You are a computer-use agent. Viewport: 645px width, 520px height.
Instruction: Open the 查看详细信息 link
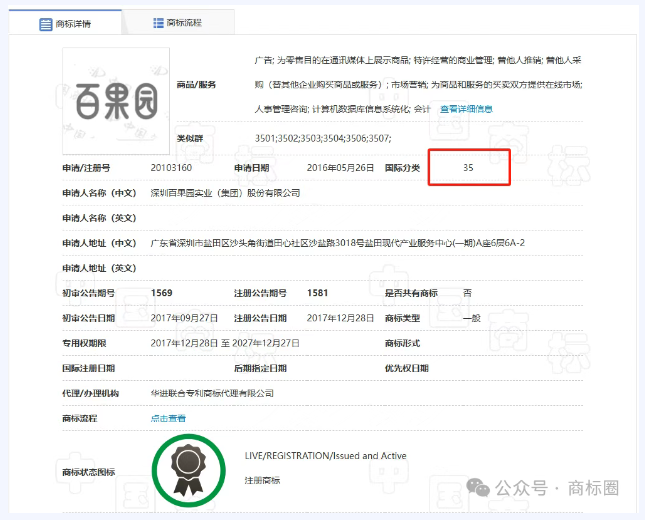[465, 108]
